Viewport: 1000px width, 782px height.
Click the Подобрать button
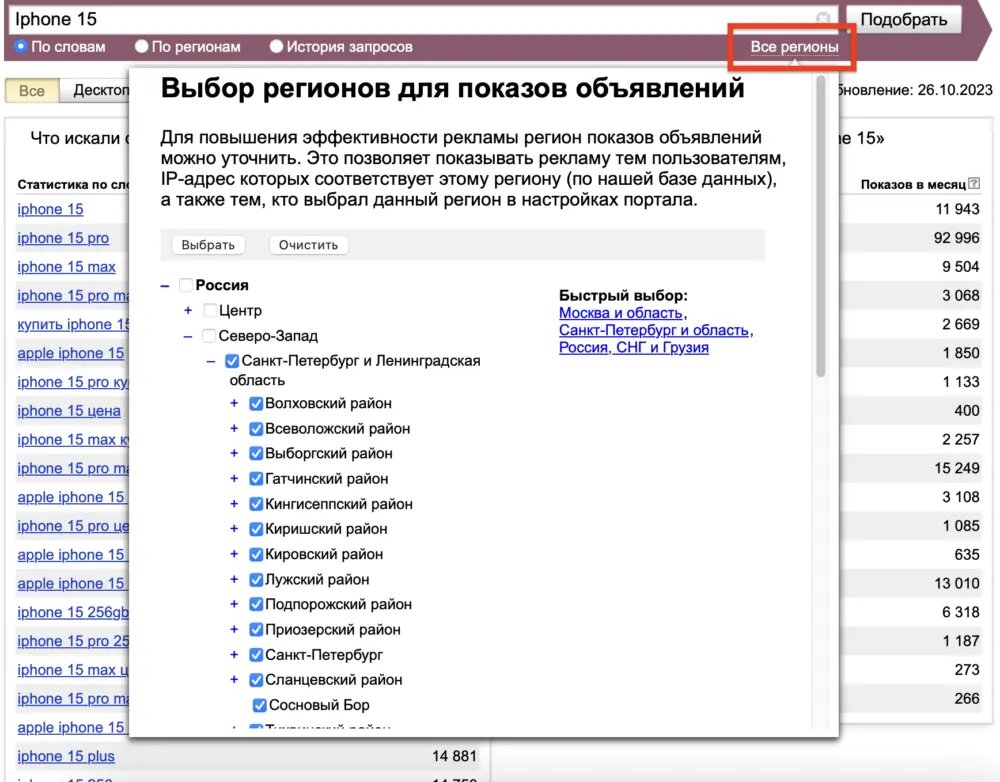tap(904, 20)
